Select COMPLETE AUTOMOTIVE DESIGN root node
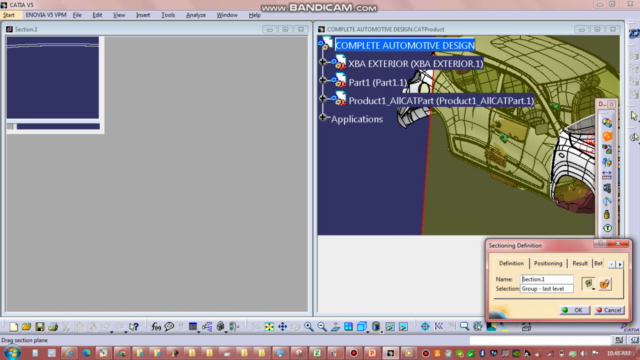This screenshot has height=360, width=640. pyautogui.click(x=404, y=45)
